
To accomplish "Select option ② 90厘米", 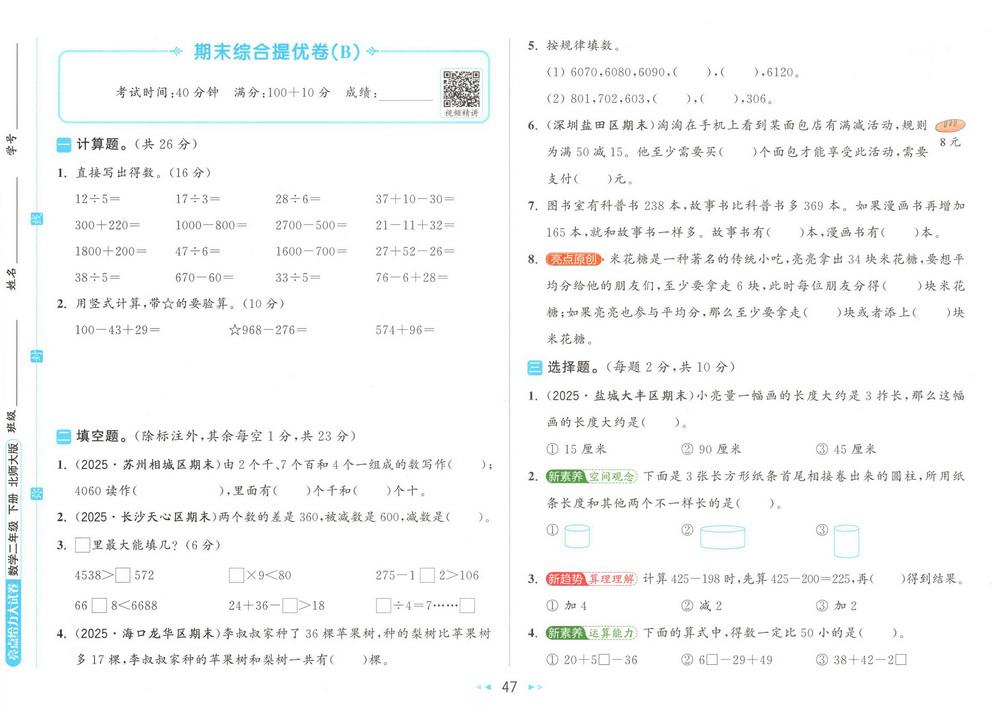I will [711, 449].
